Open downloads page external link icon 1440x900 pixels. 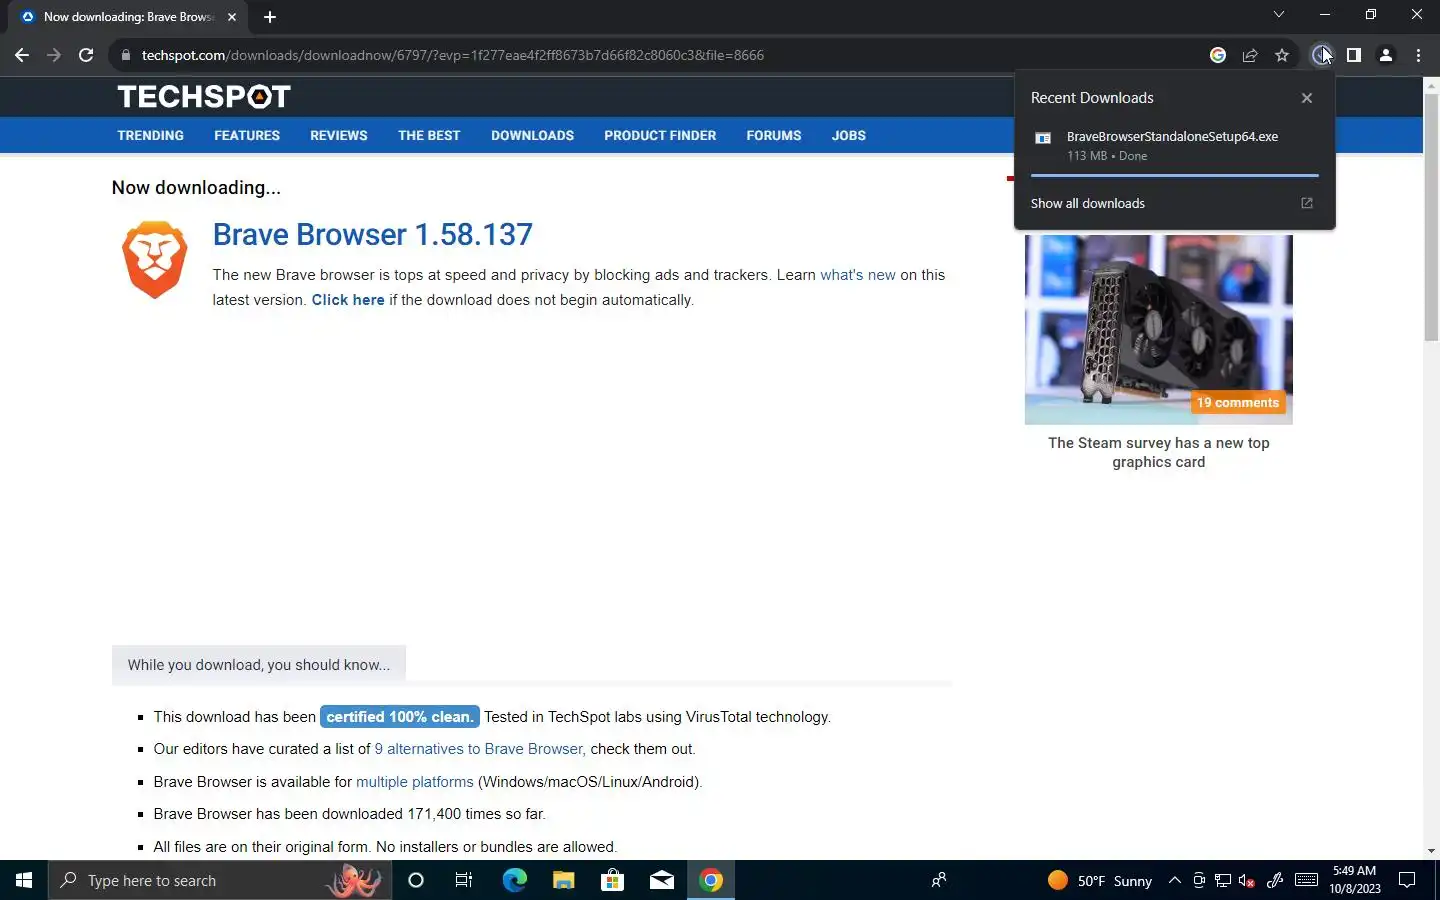pos(1306,203)
